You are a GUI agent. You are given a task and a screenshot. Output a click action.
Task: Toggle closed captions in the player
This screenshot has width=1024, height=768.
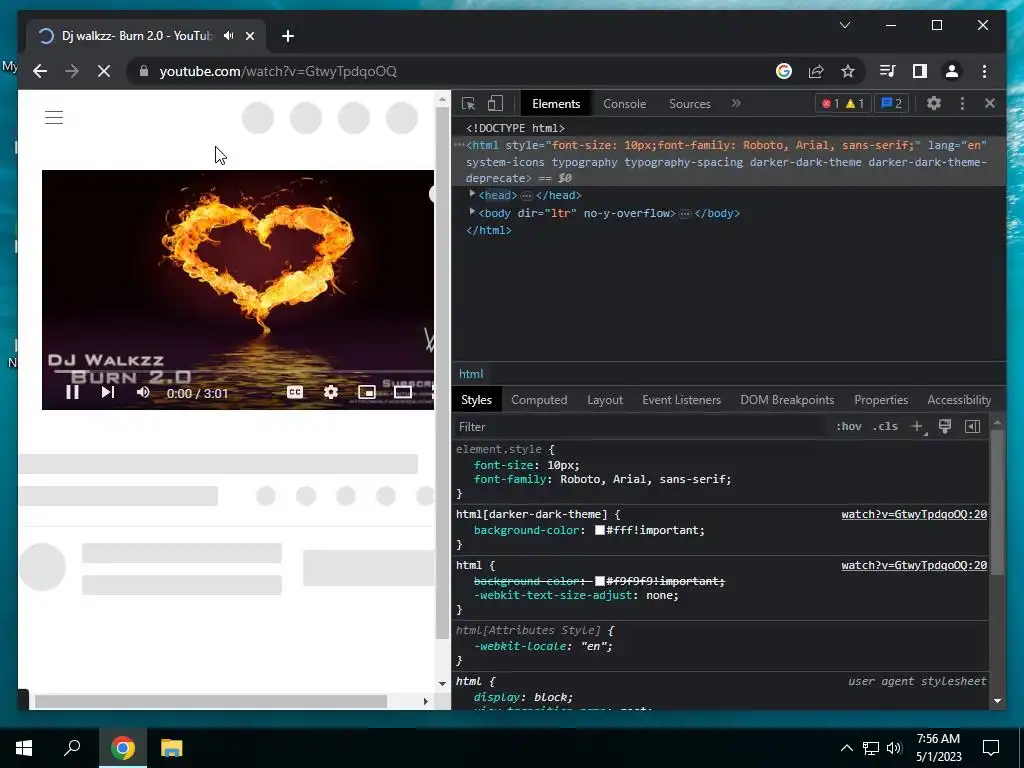(x=295, y=392)
